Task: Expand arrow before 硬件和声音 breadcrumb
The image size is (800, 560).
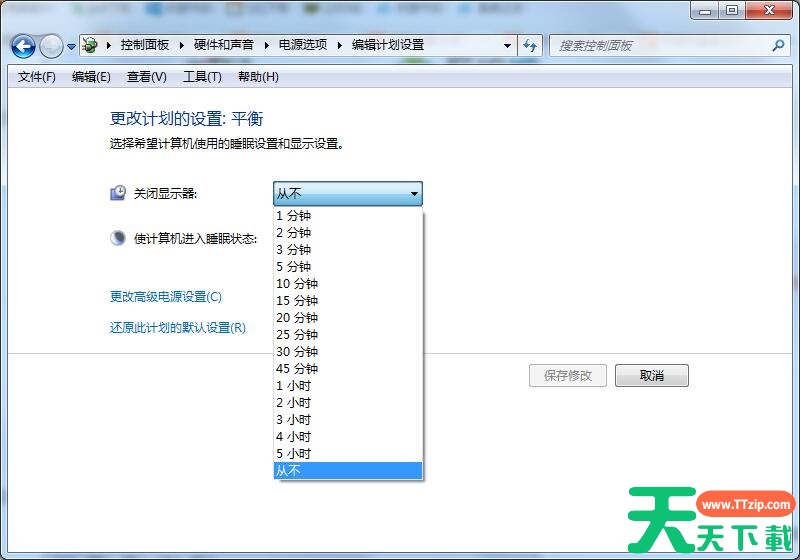Action: click(x=182, y=45)
